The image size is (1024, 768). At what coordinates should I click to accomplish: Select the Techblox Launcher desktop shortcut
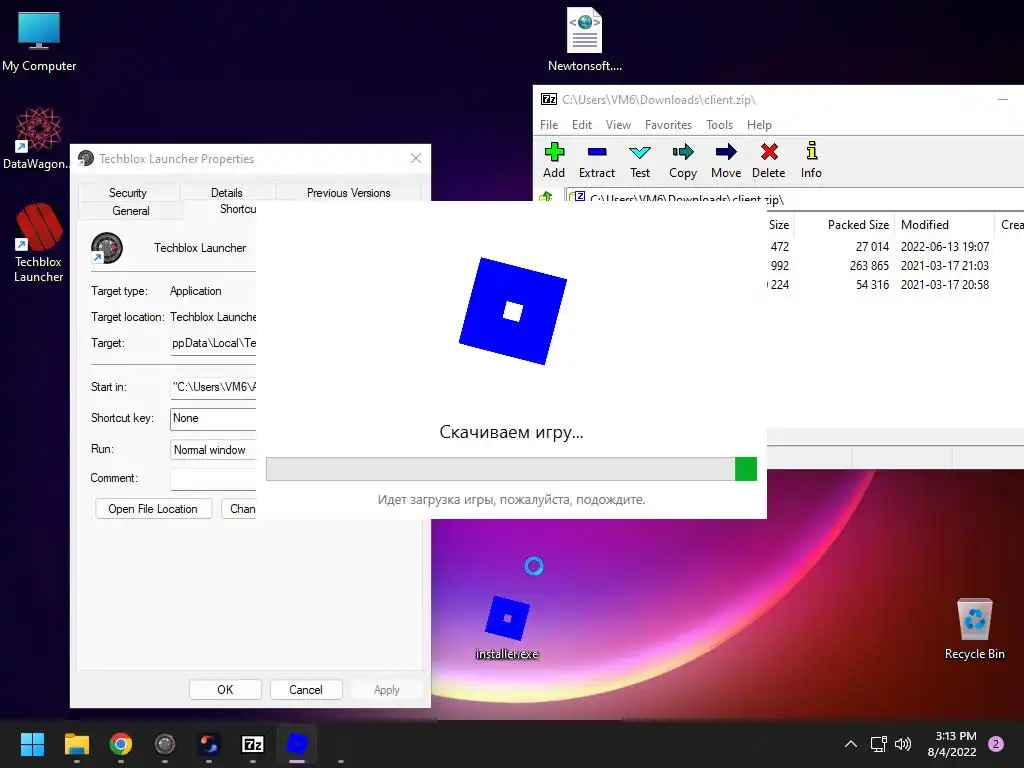[39, 243]
